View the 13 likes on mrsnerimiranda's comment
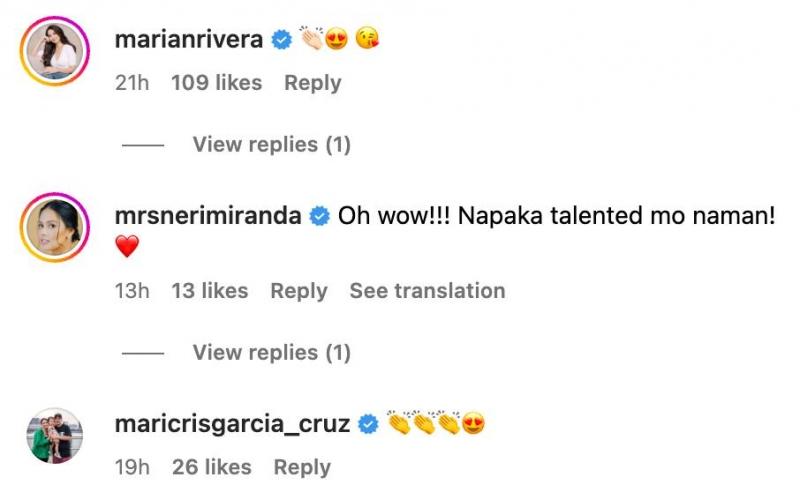 (209, 291)
